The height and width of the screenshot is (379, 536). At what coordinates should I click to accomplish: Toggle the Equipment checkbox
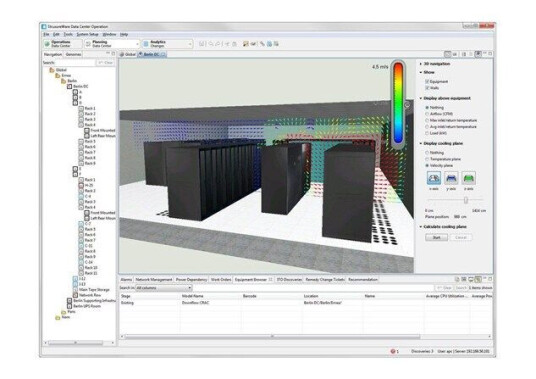point(427,81)
